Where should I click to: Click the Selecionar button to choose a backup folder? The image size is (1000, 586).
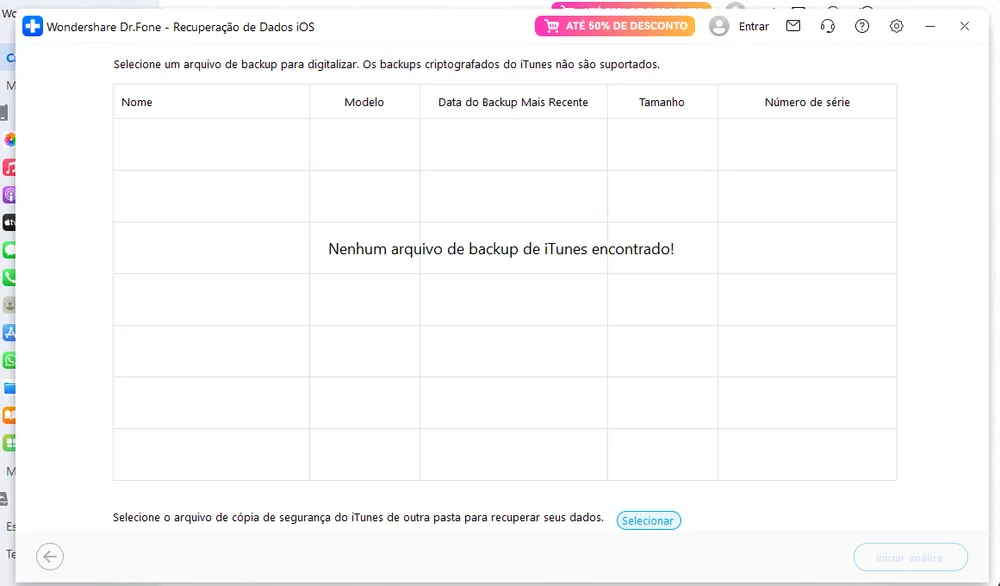(649, 520)
